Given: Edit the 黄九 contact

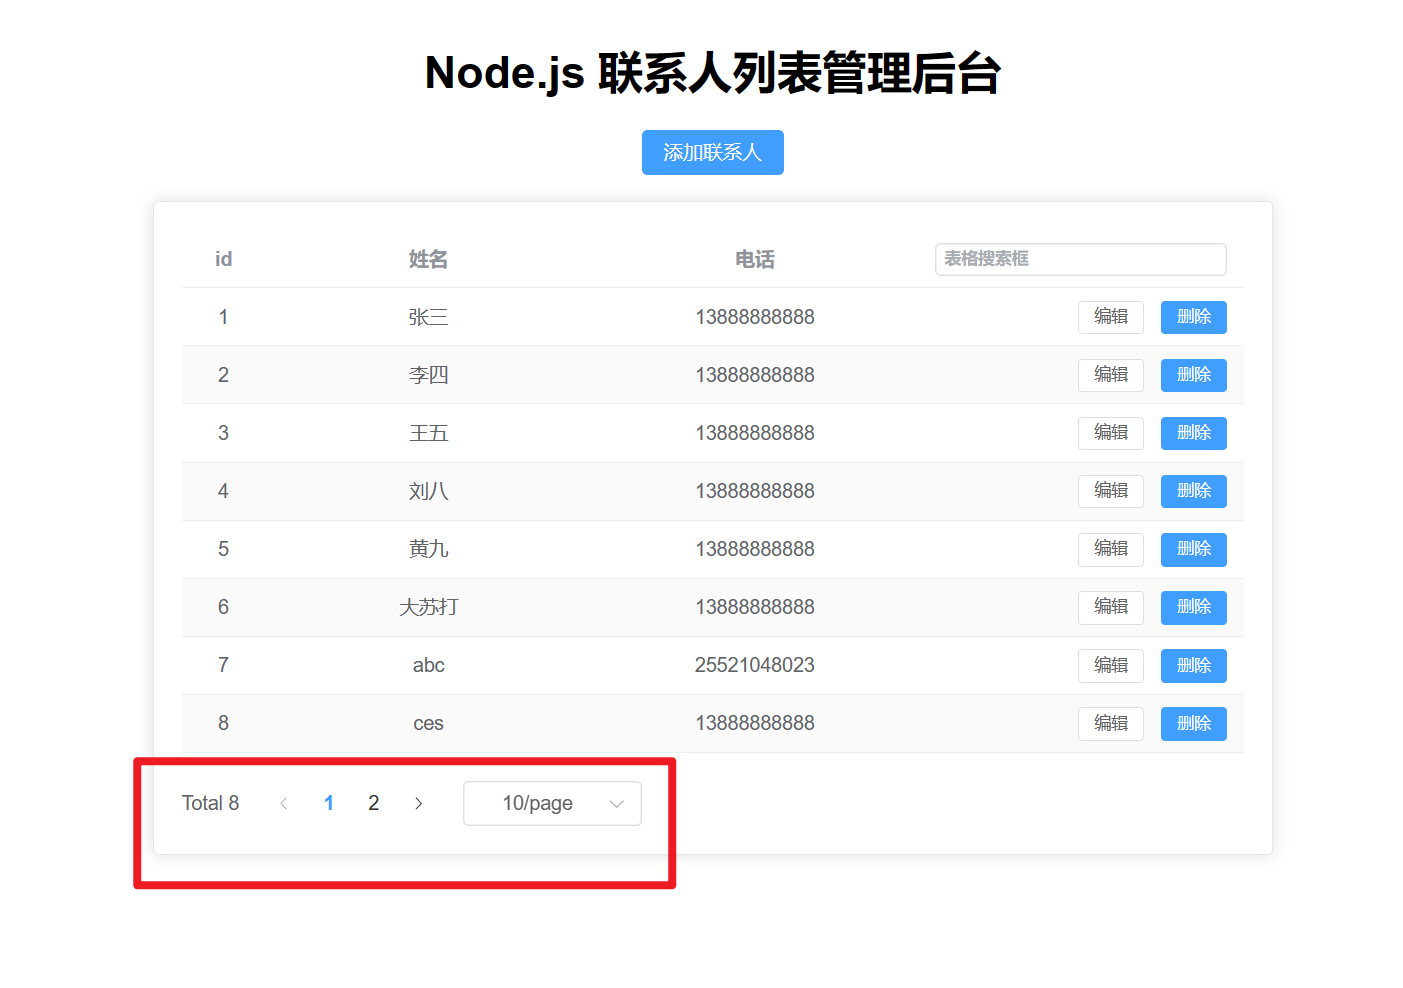Looking at the screenshot, I should 1110,549.
